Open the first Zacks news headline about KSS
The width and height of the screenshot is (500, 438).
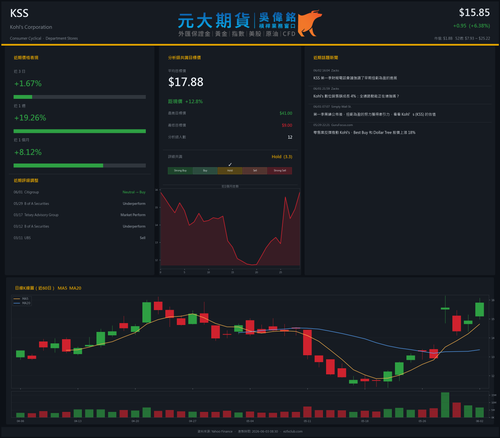point(355,78)
